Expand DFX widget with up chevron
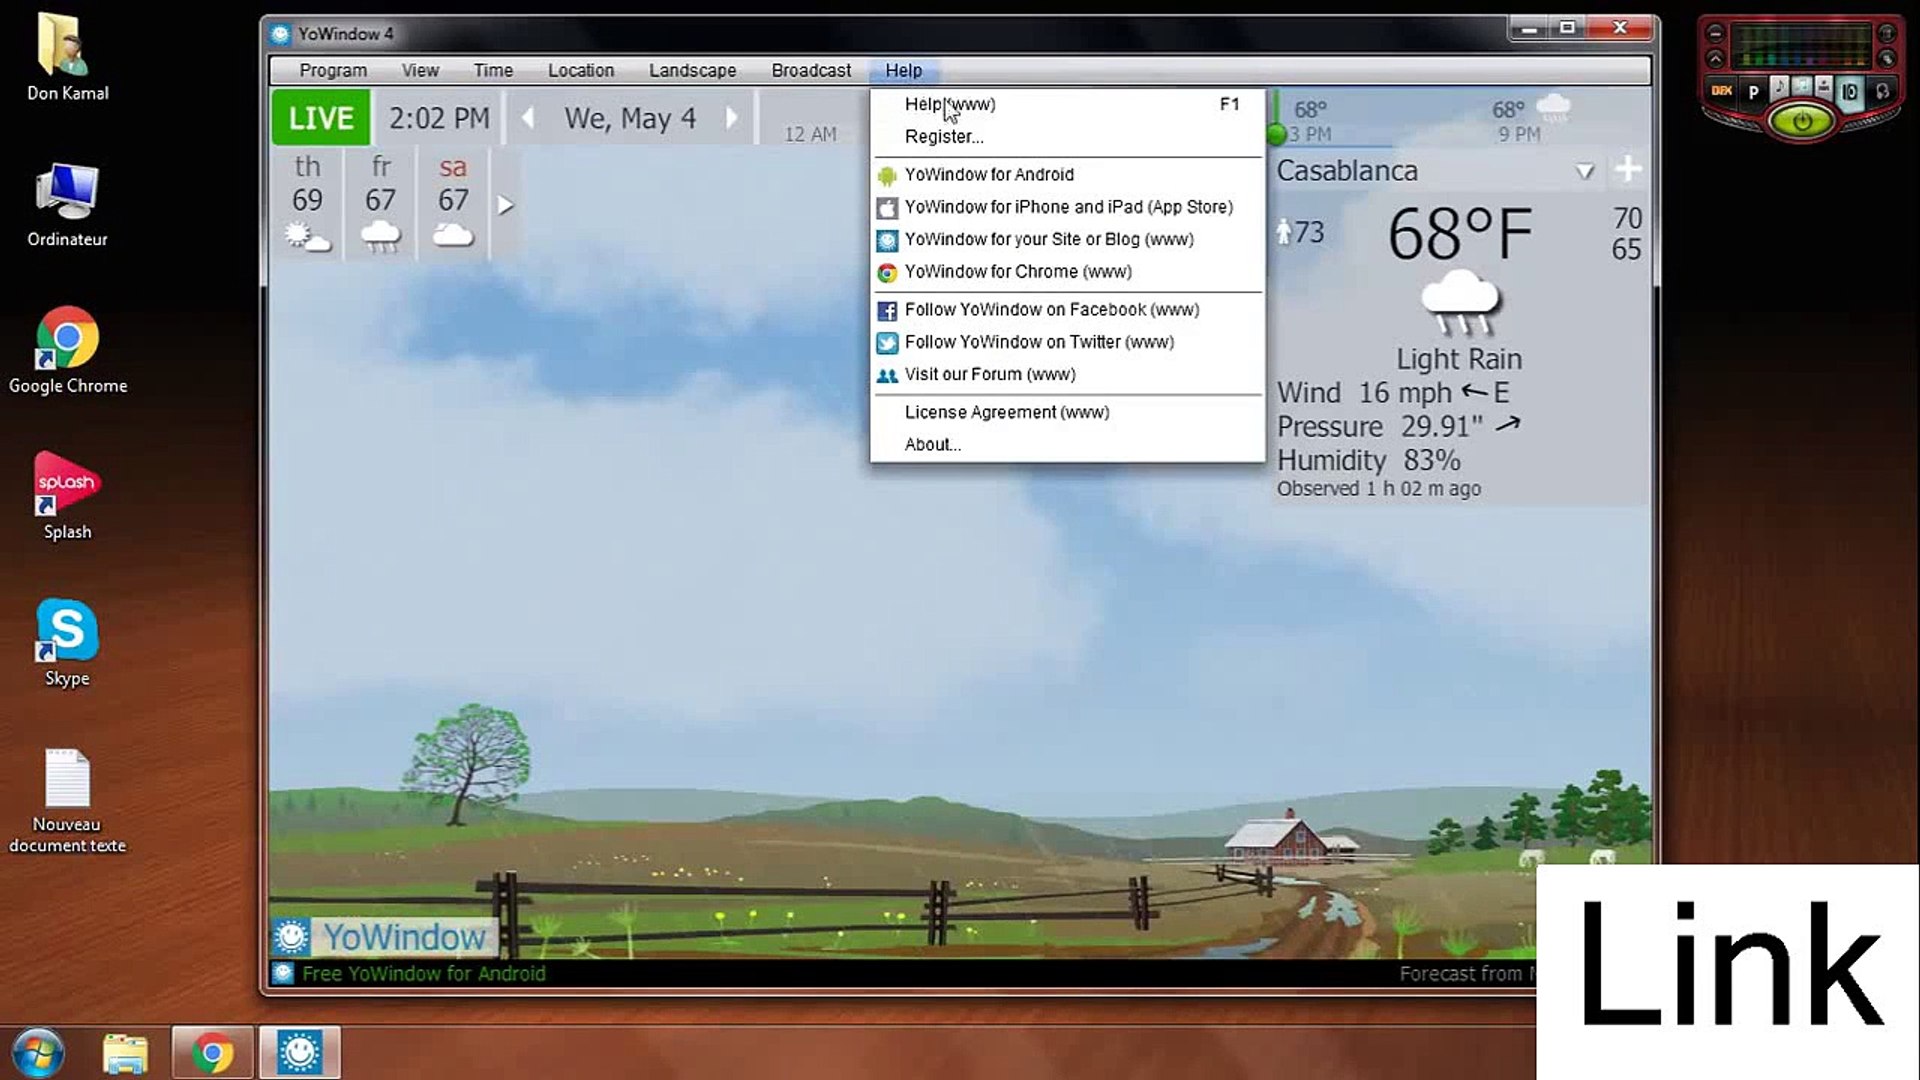 point(1715,59)
